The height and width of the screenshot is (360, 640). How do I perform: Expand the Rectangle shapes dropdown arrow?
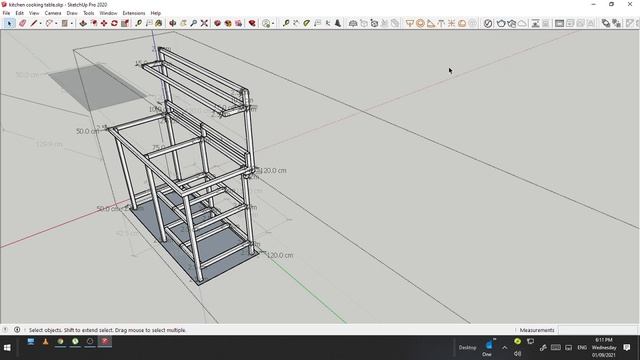coord(71,23)
